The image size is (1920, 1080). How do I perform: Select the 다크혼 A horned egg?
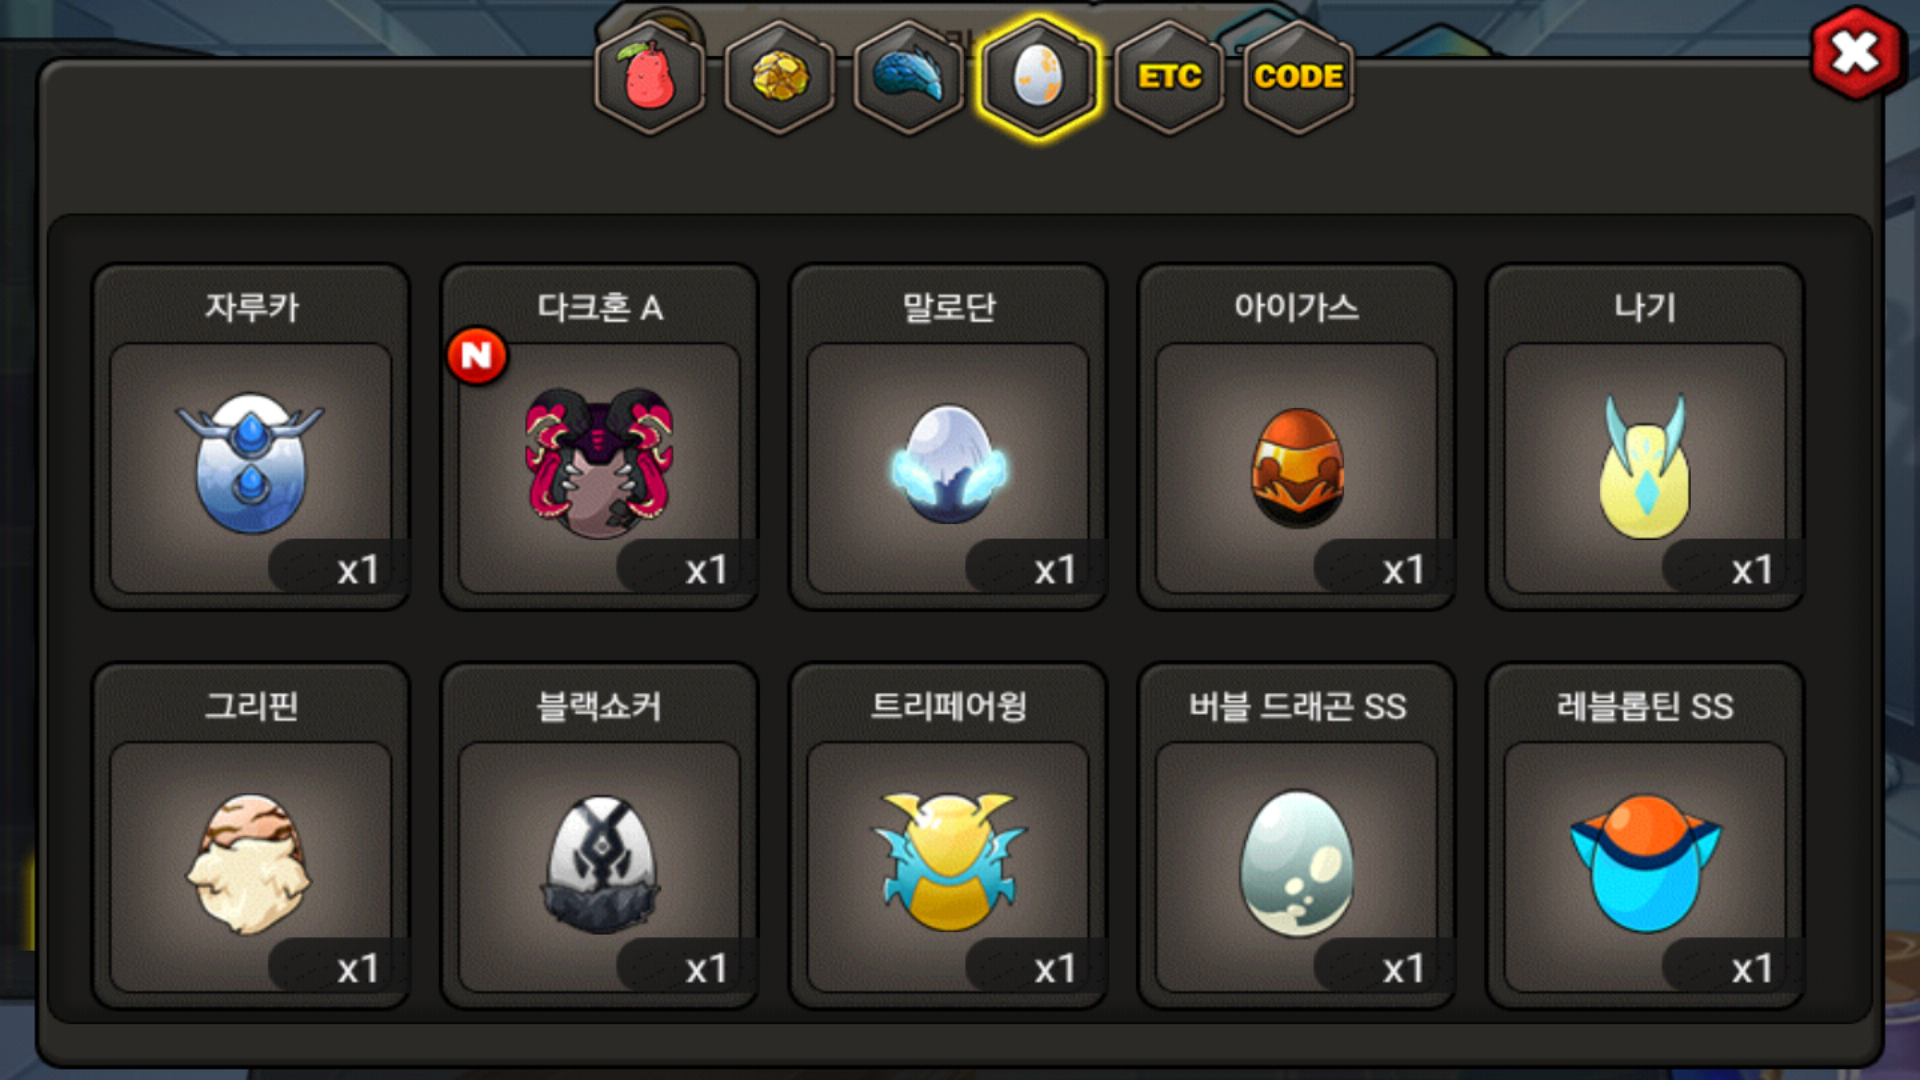click(x=599, y=463)
